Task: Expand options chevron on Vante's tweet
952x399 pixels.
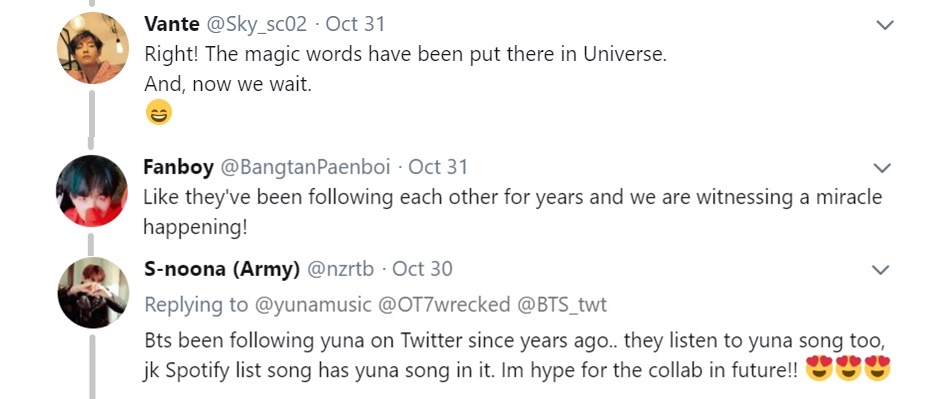Action: point(886,26)
